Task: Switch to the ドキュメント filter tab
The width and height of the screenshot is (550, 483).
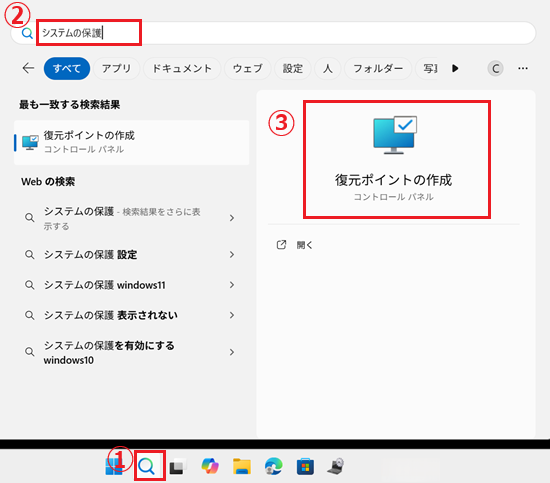Action: pos(182,68)
